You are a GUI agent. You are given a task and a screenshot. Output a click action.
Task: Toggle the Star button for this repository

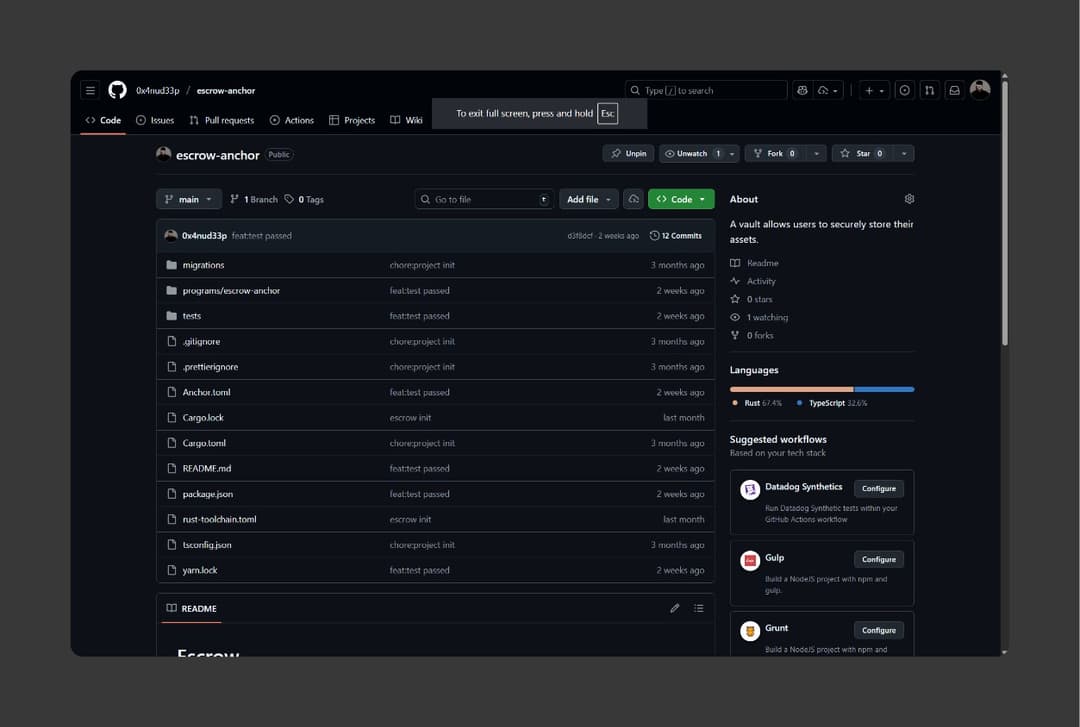(x=862, y=154)
